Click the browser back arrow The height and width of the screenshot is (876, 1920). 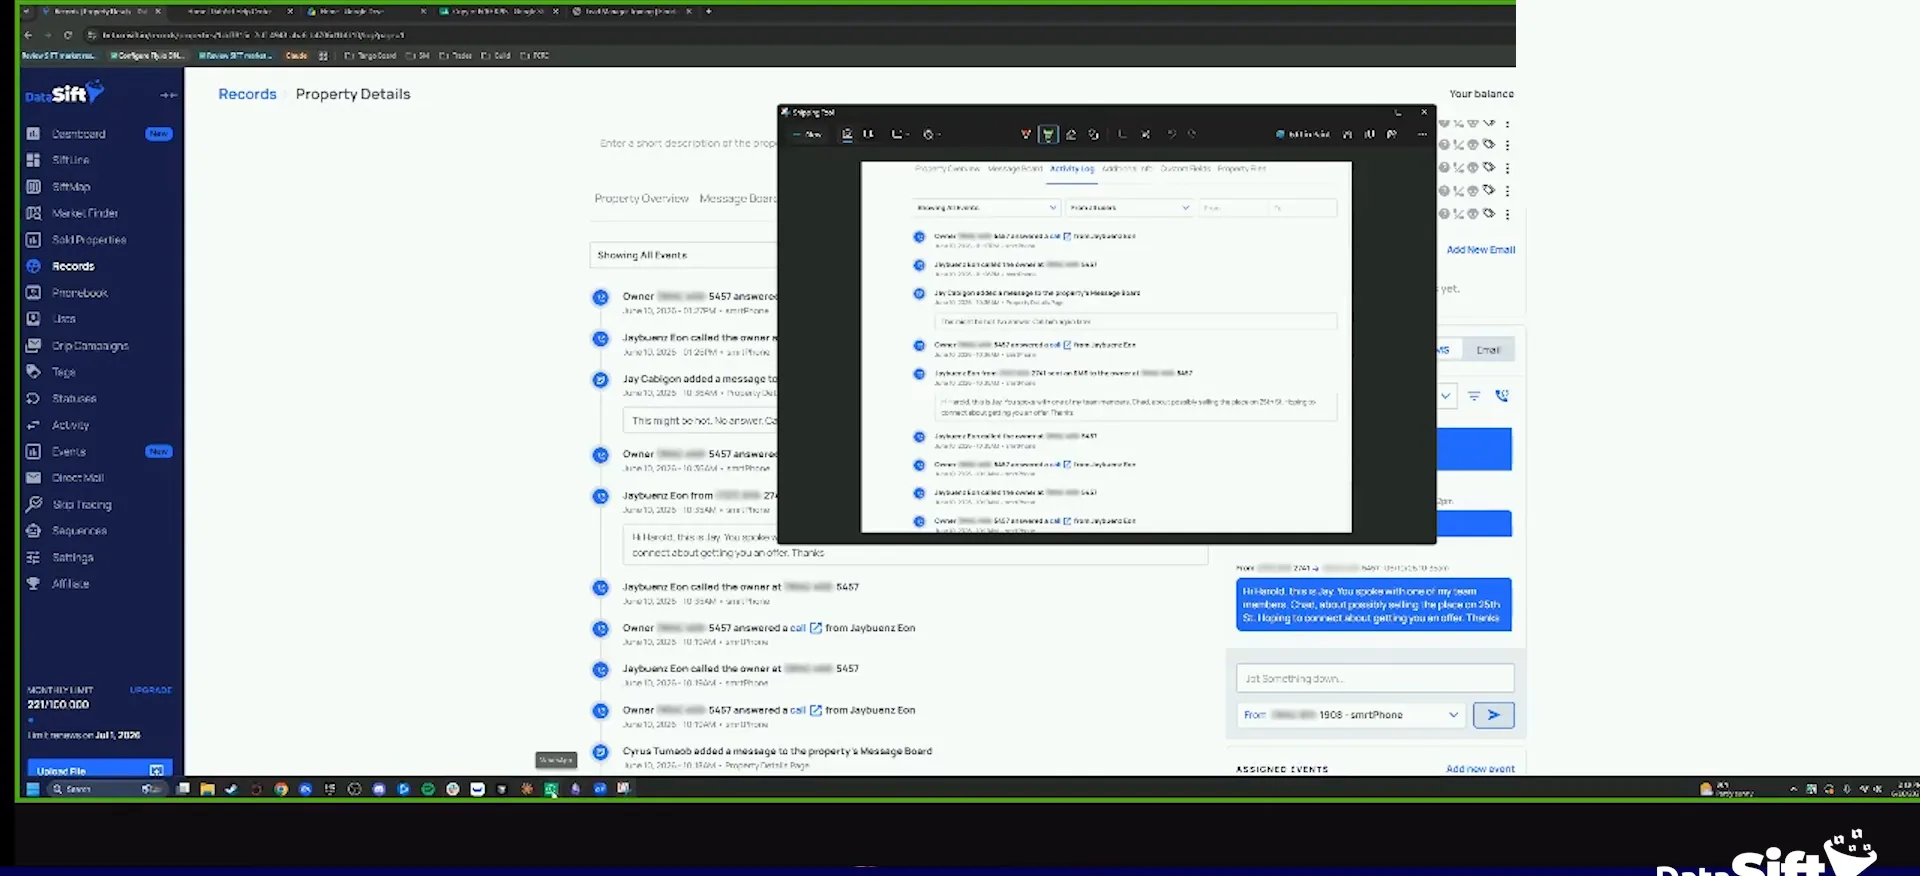pos(28,35)
